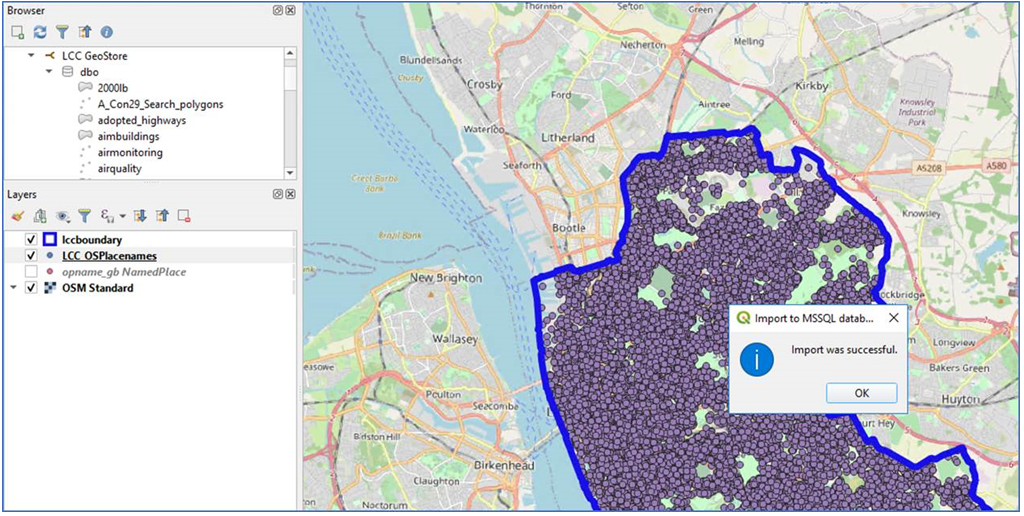Viewport: 1024px width, 516px height.
Task: Select the OSM Standard layer name
Action: [x=97, y=288]
